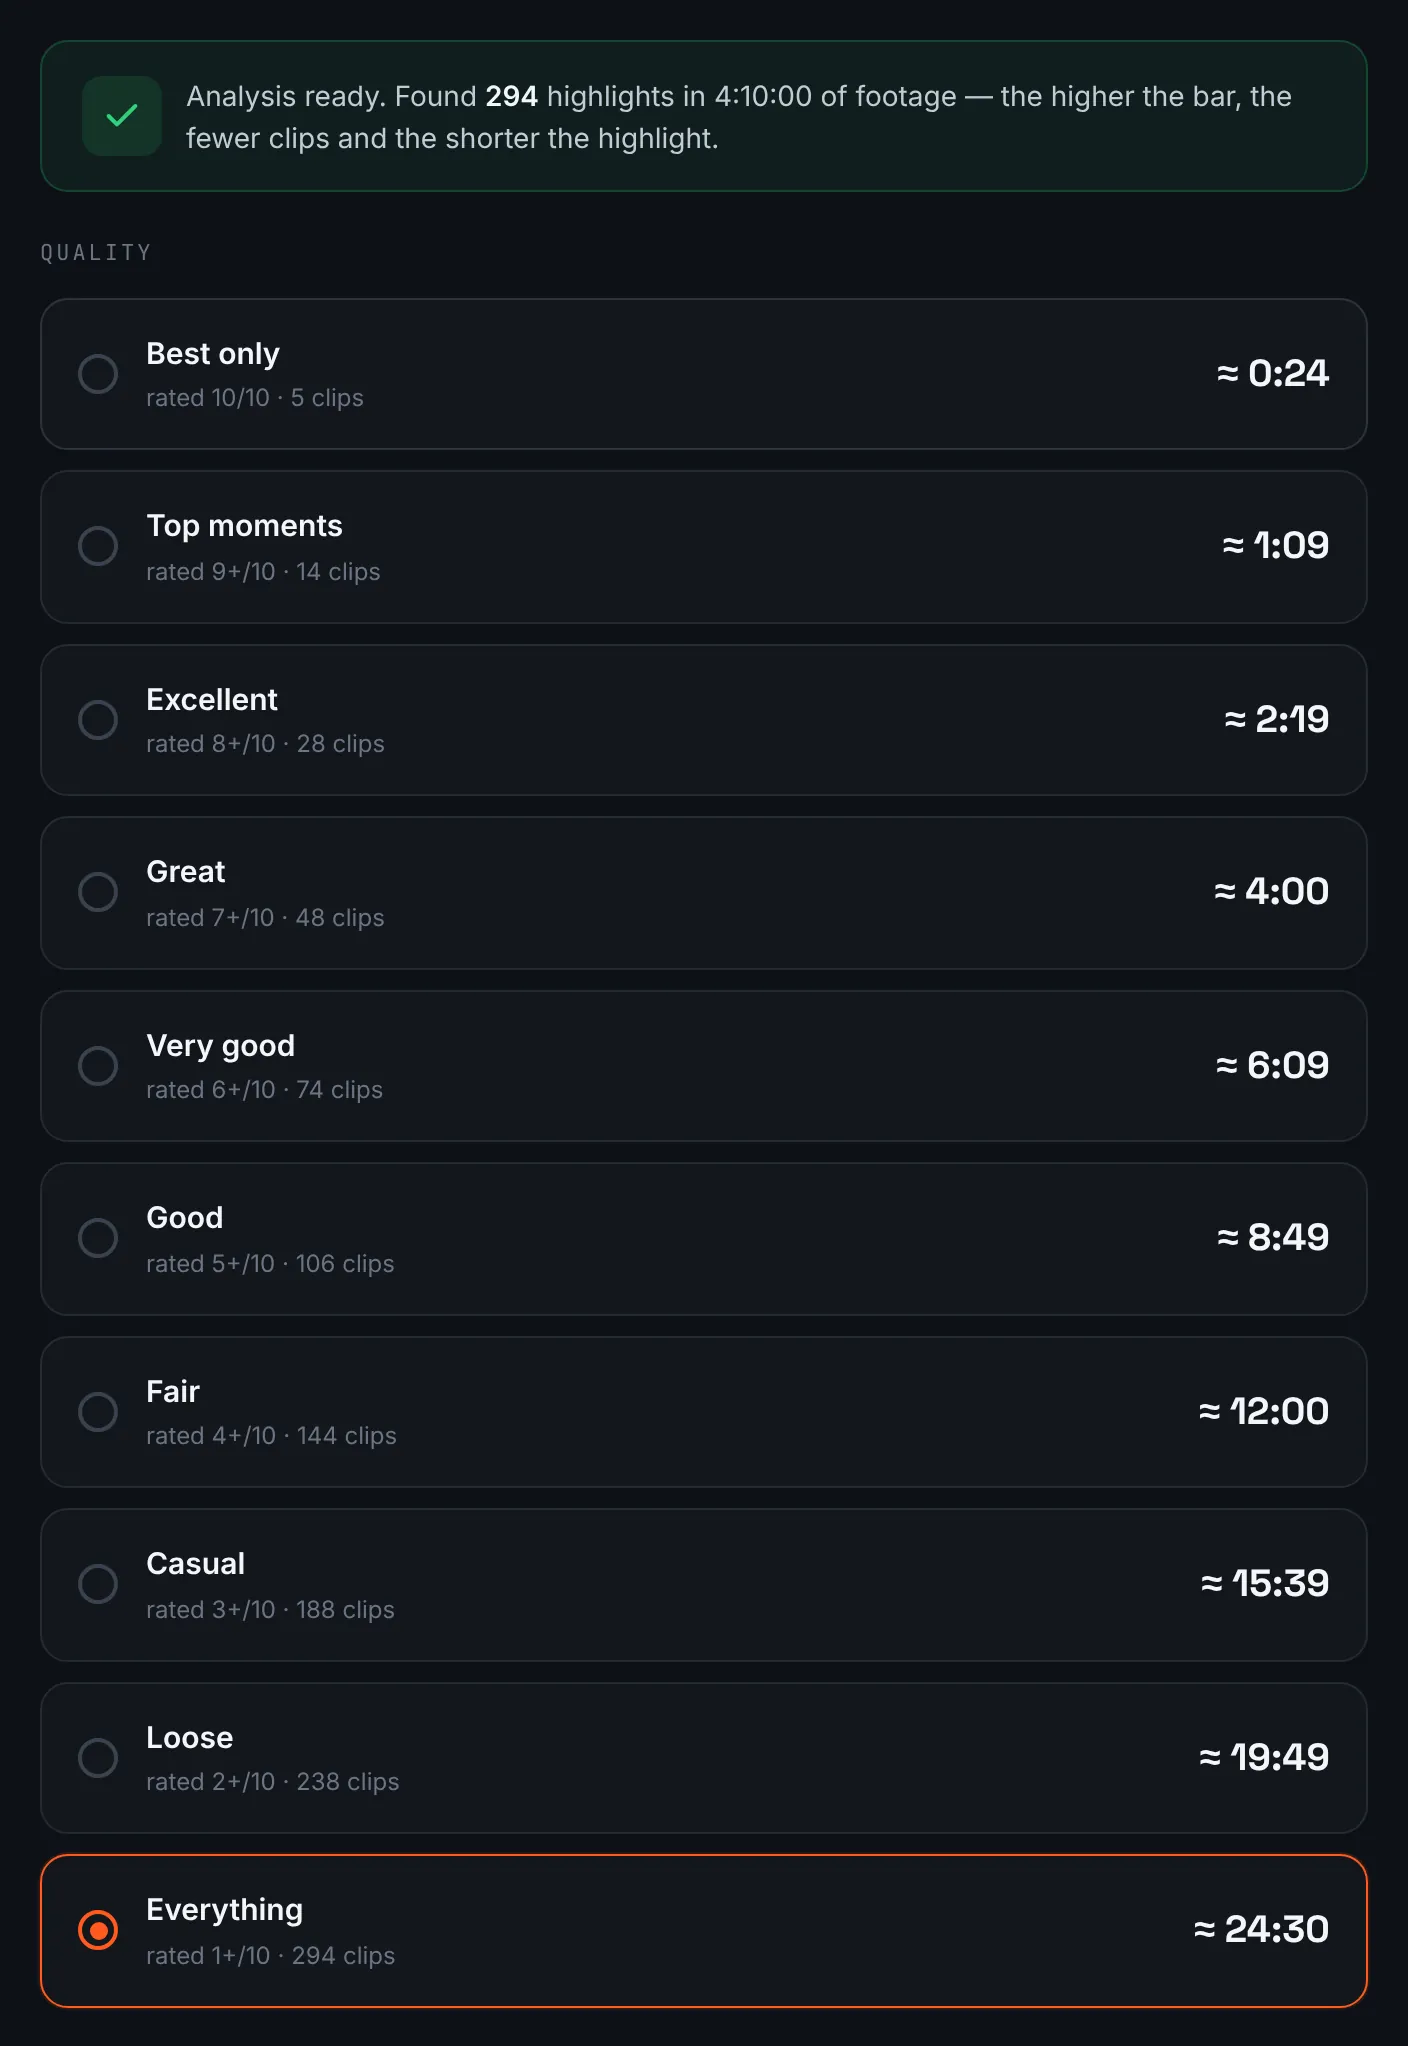Viewport: 1408px width, 2046px height.
Task: Select the Fair radio button
Action: (98, 1412)
